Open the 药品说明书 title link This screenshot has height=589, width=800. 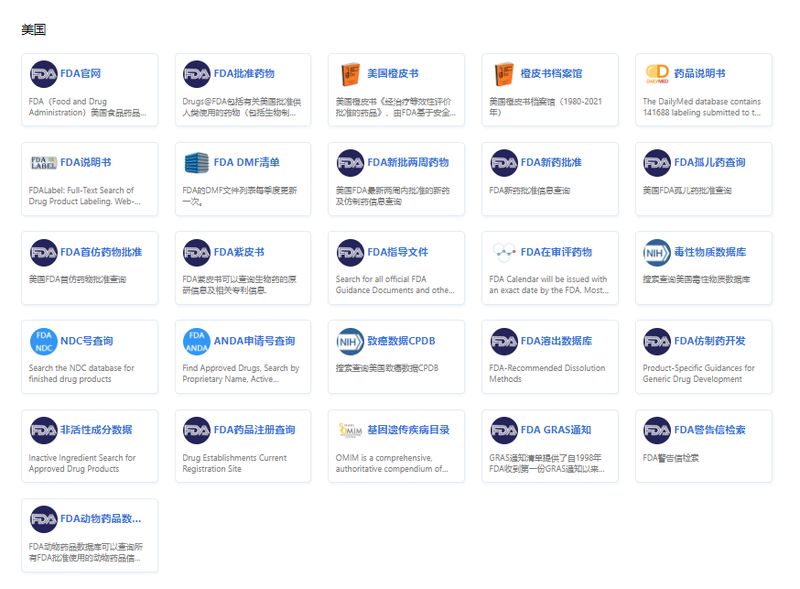point(699,73)
